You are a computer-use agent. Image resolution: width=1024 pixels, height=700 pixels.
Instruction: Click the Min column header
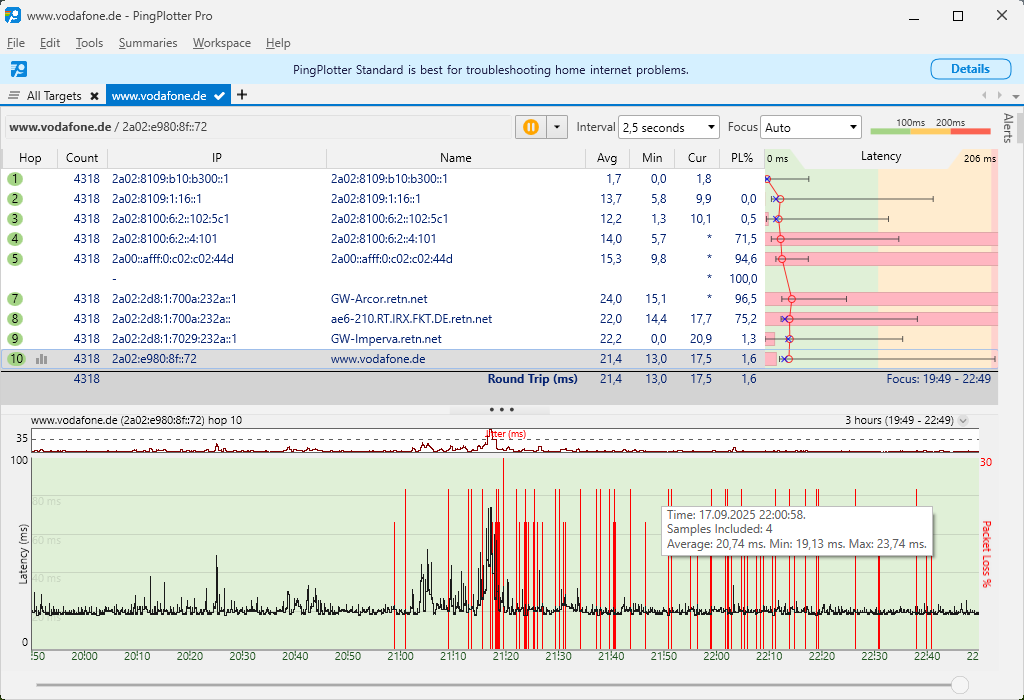coord(652,158)
